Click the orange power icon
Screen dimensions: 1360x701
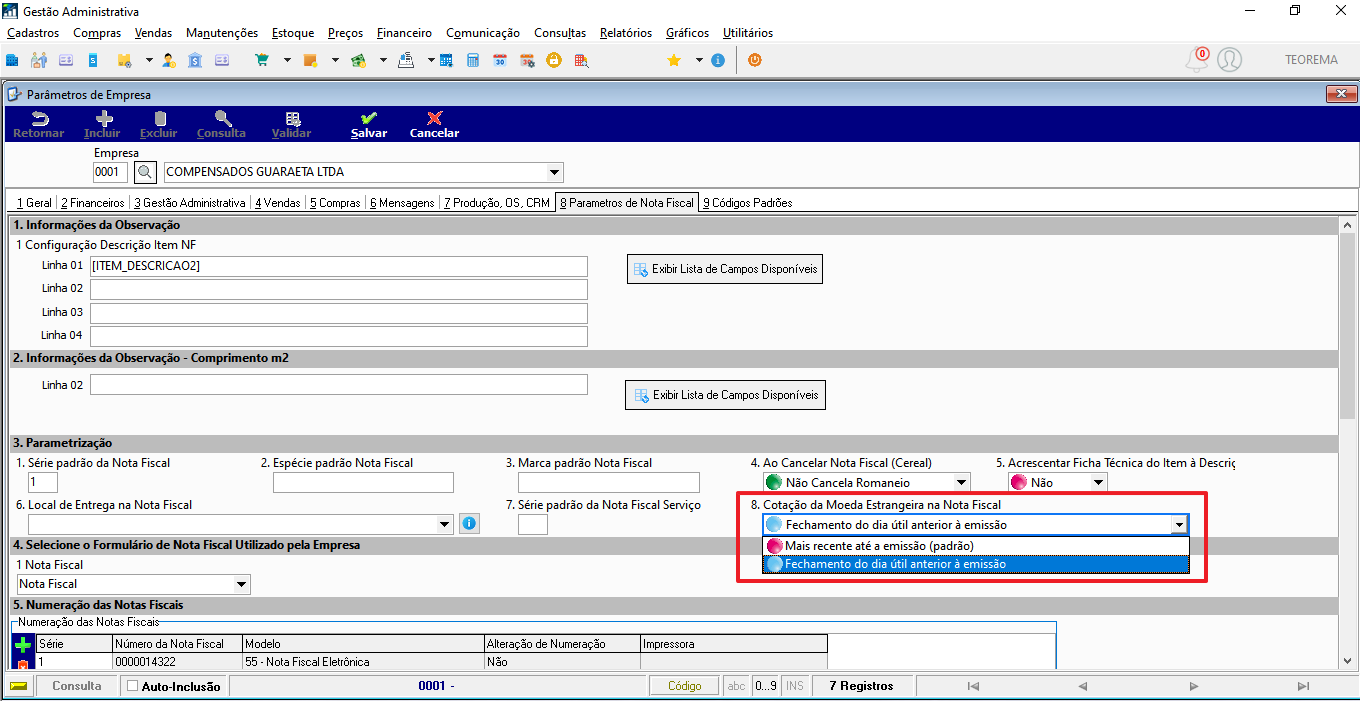pyautogui.click(x=755, y=60)
